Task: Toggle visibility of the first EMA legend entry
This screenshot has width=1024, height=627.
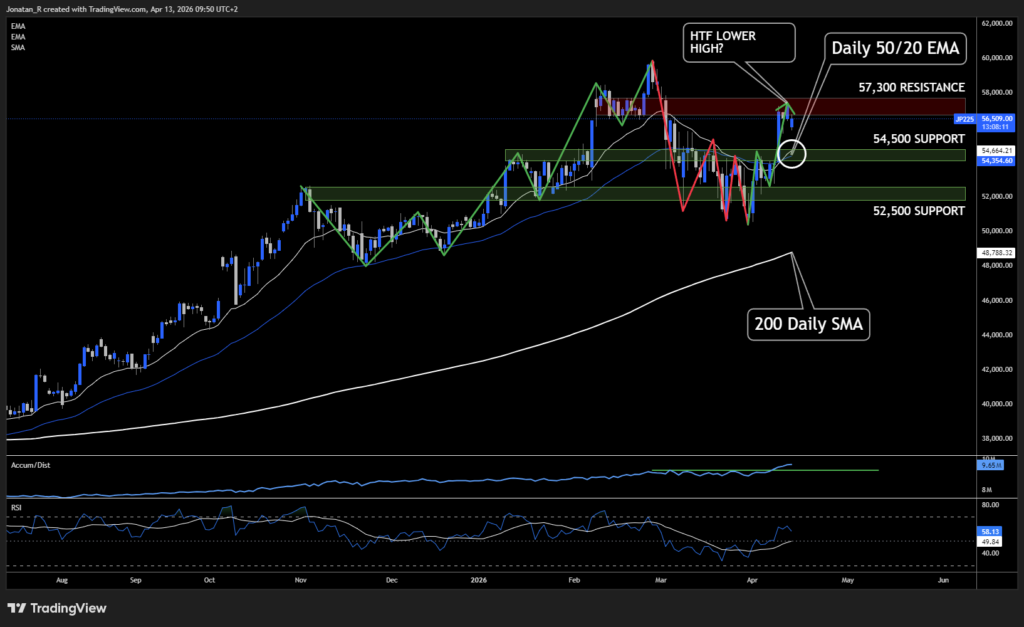Action: 18,27
